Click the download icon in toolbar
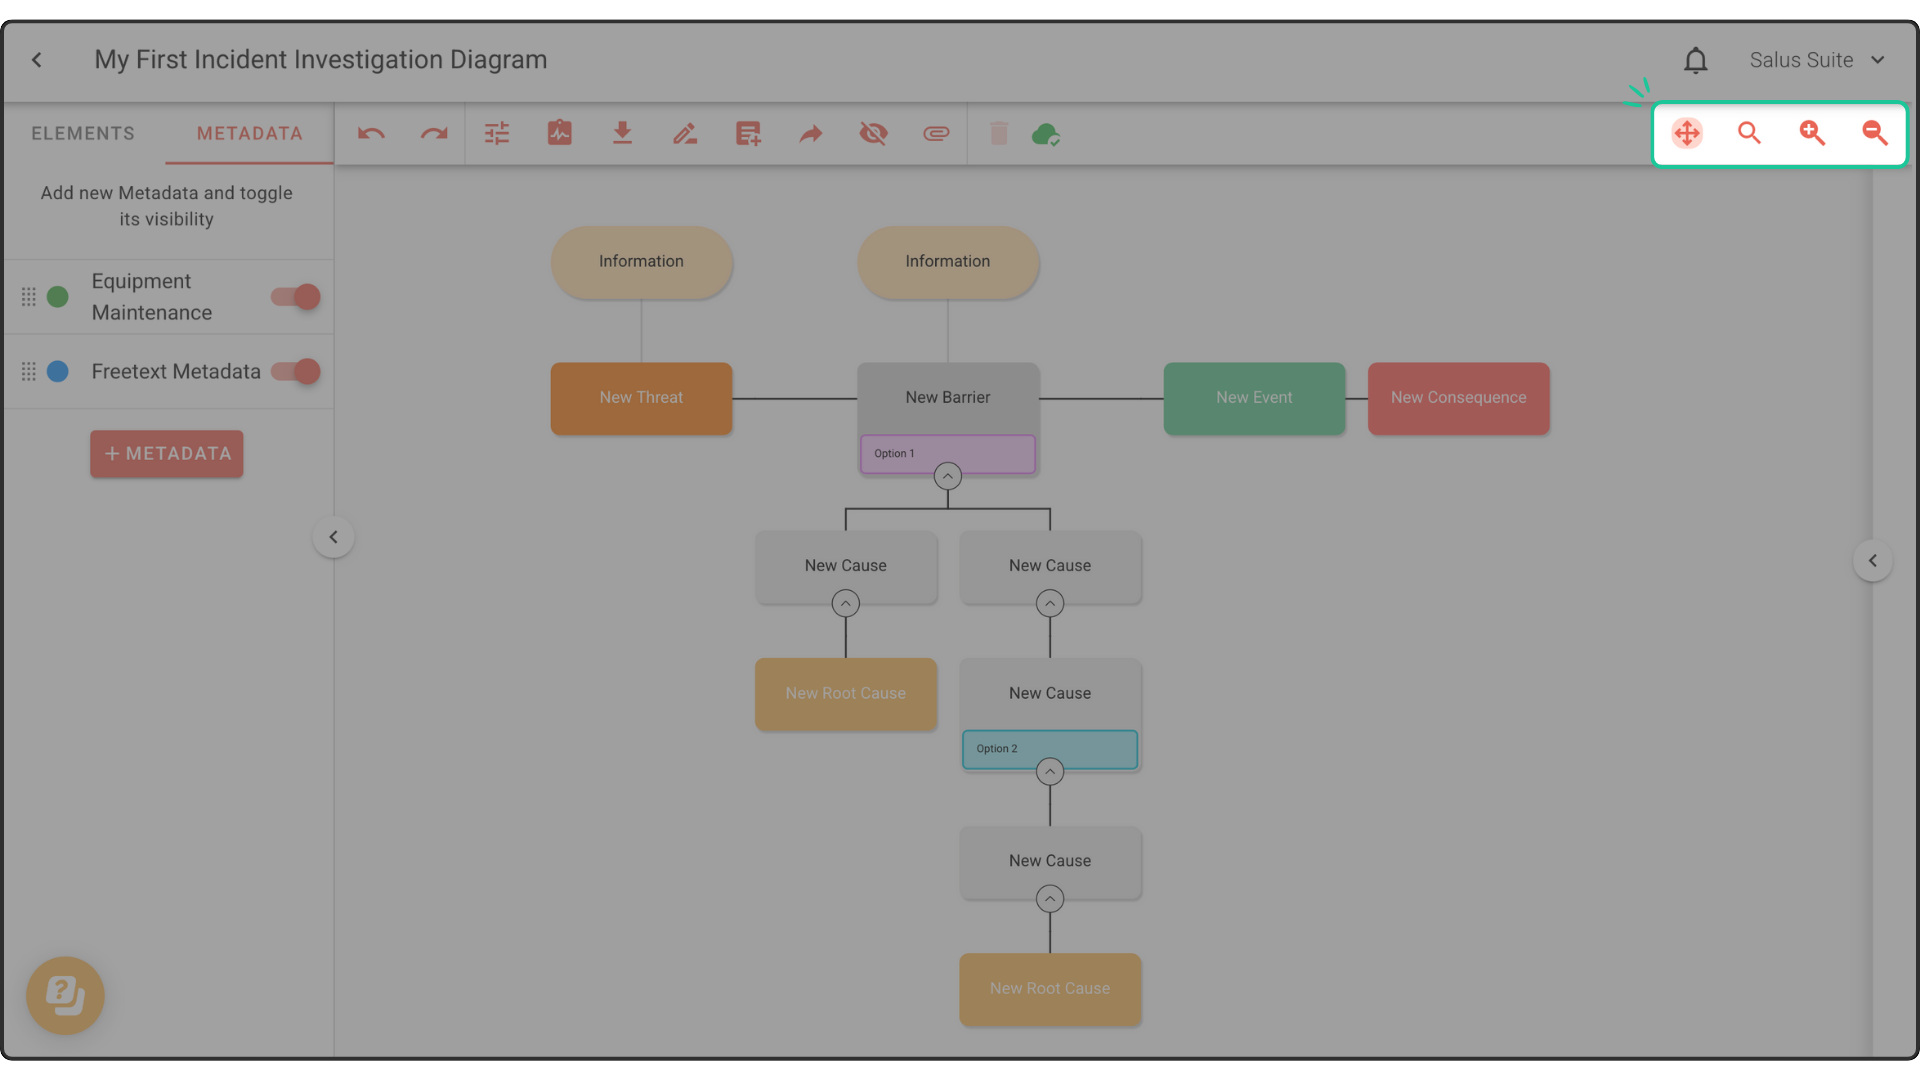Viewport: 1920px width, 1080px height. (x=622, y=134)
